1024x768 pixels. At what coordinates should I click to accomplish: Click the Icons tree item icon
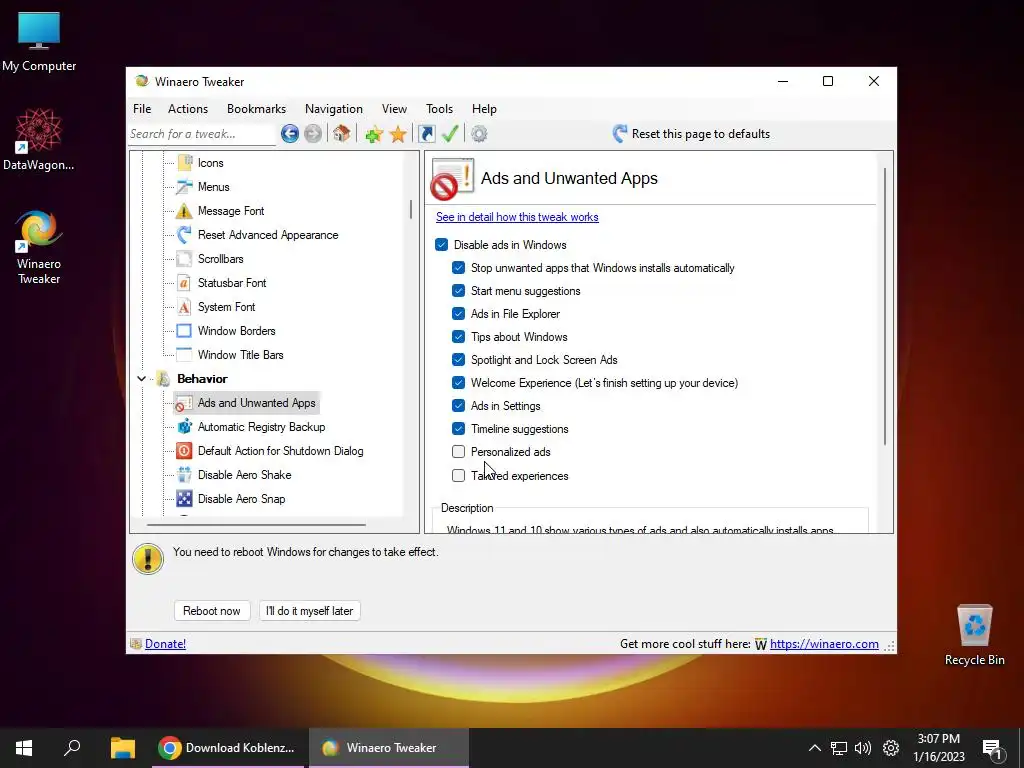click(x=185, y=163)
